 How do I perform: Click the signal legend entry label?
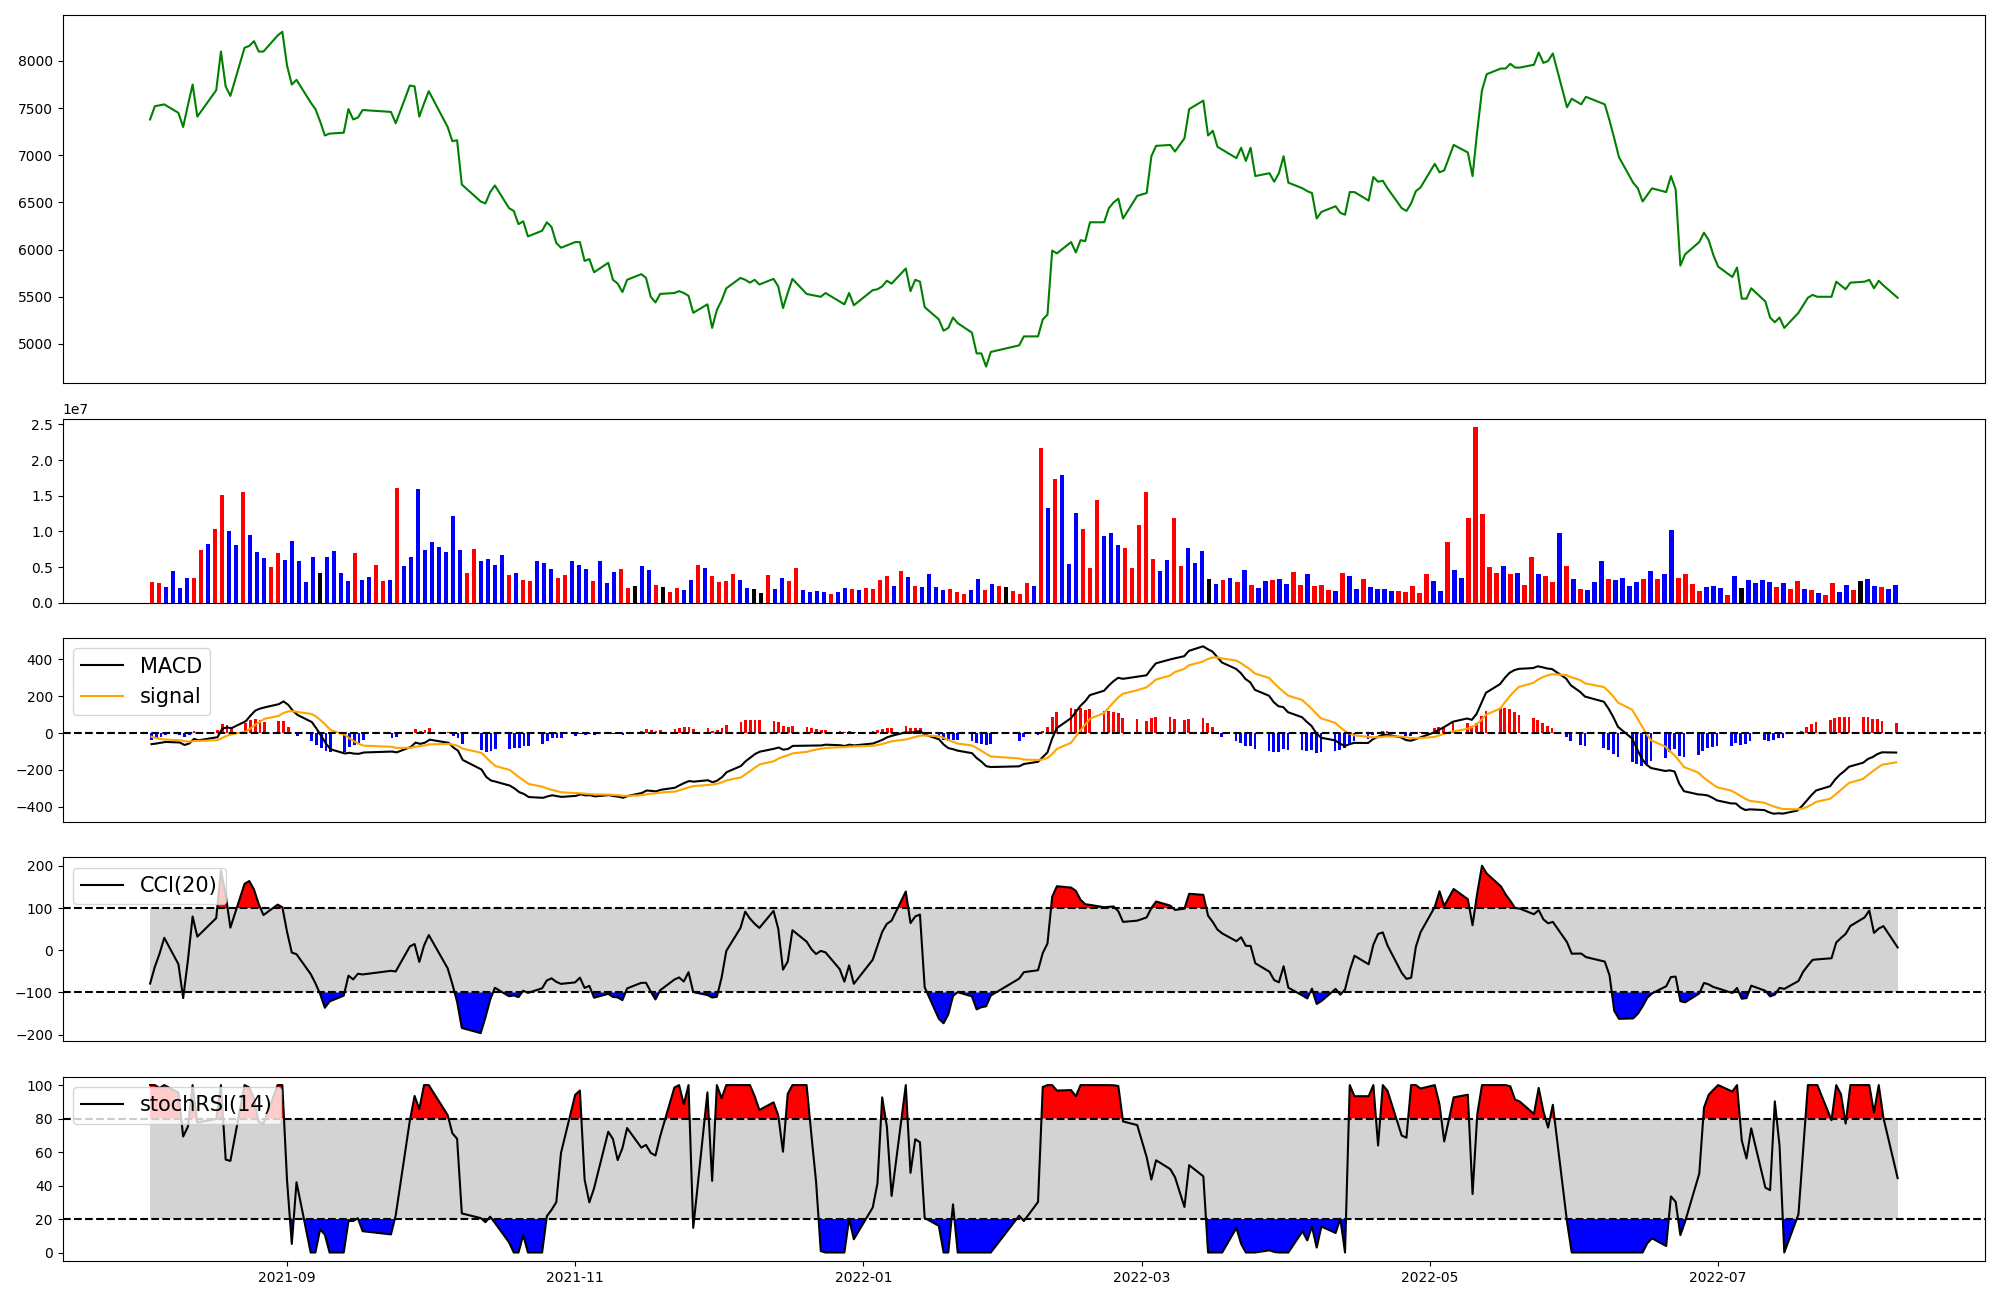(x=170, y=696)
